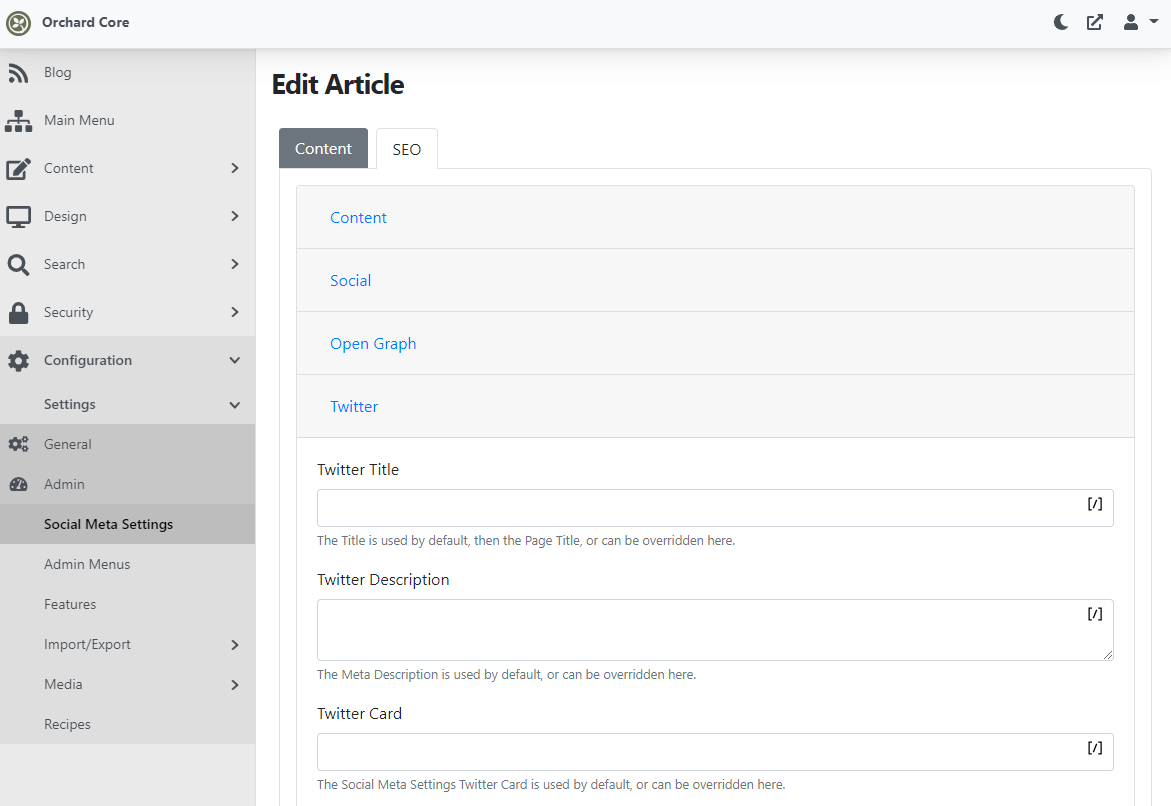Focus the Twitter Description textarea

[715, 630]
